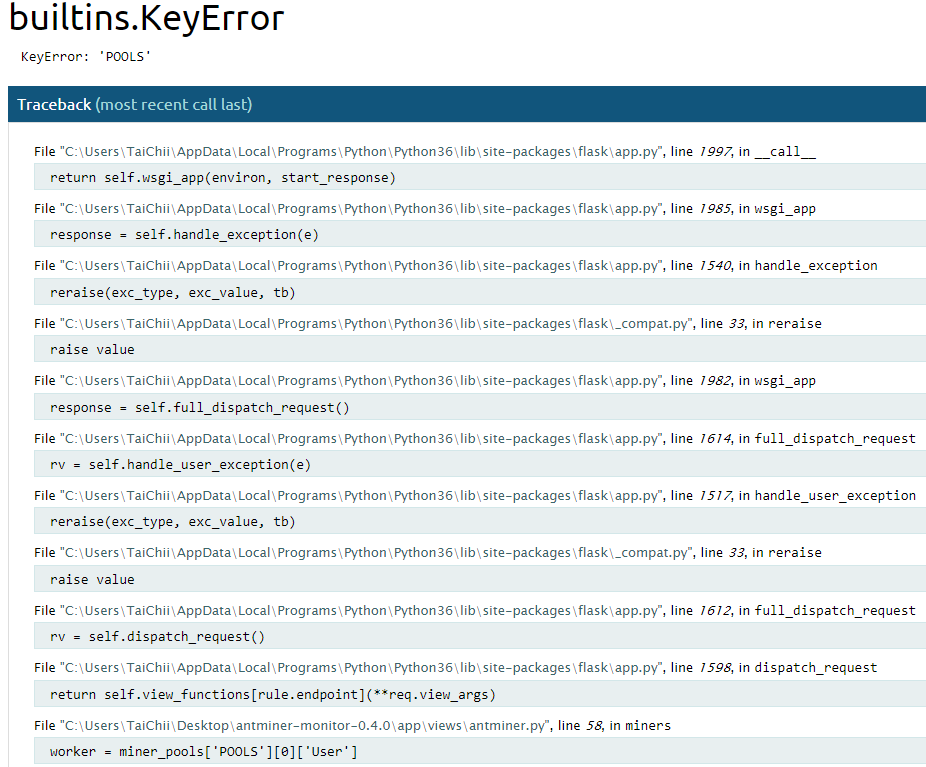This screenshot has height=767, width=926.
Task: Open code line 'return self.view_functions[rule.endpoint]'
Action: click(x=480, y=694)
